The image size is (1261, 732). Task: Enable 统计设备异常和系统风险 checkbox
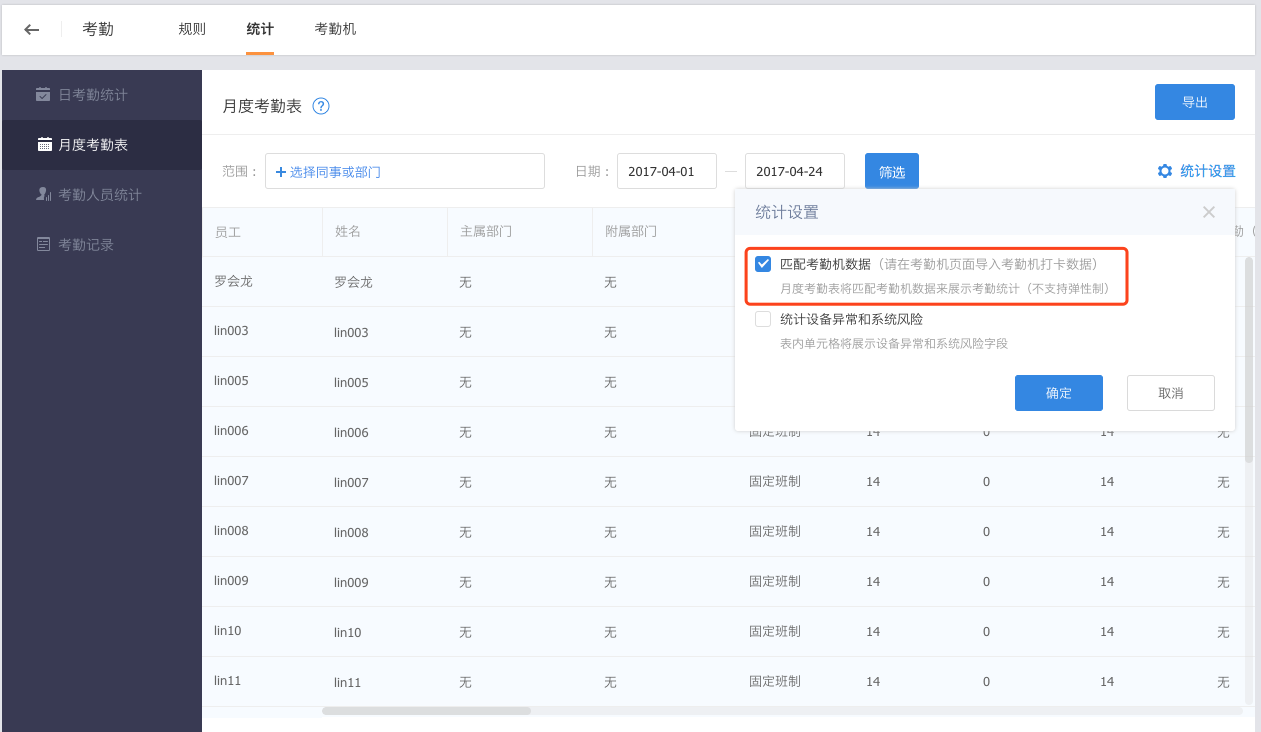click(763, 319)
